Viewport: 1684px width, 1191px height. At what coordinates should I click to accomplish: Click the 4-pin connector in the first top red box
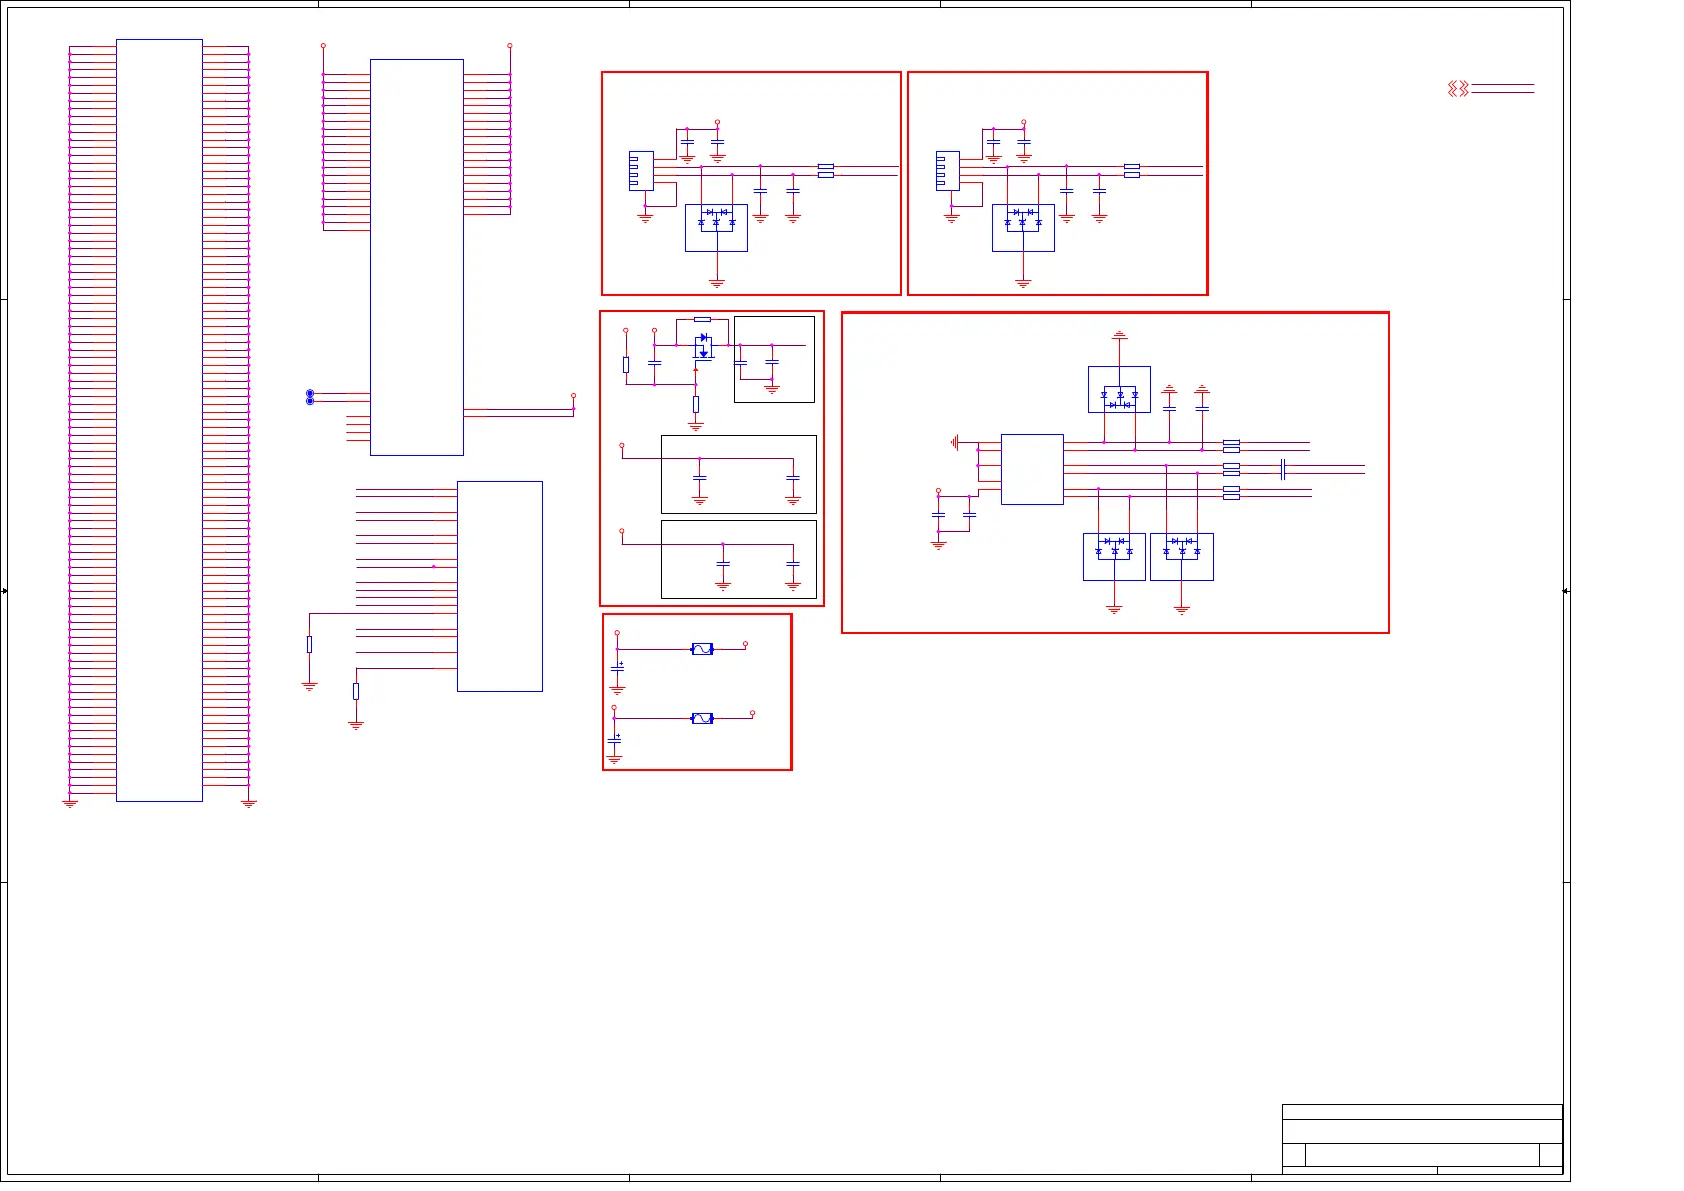641,171
